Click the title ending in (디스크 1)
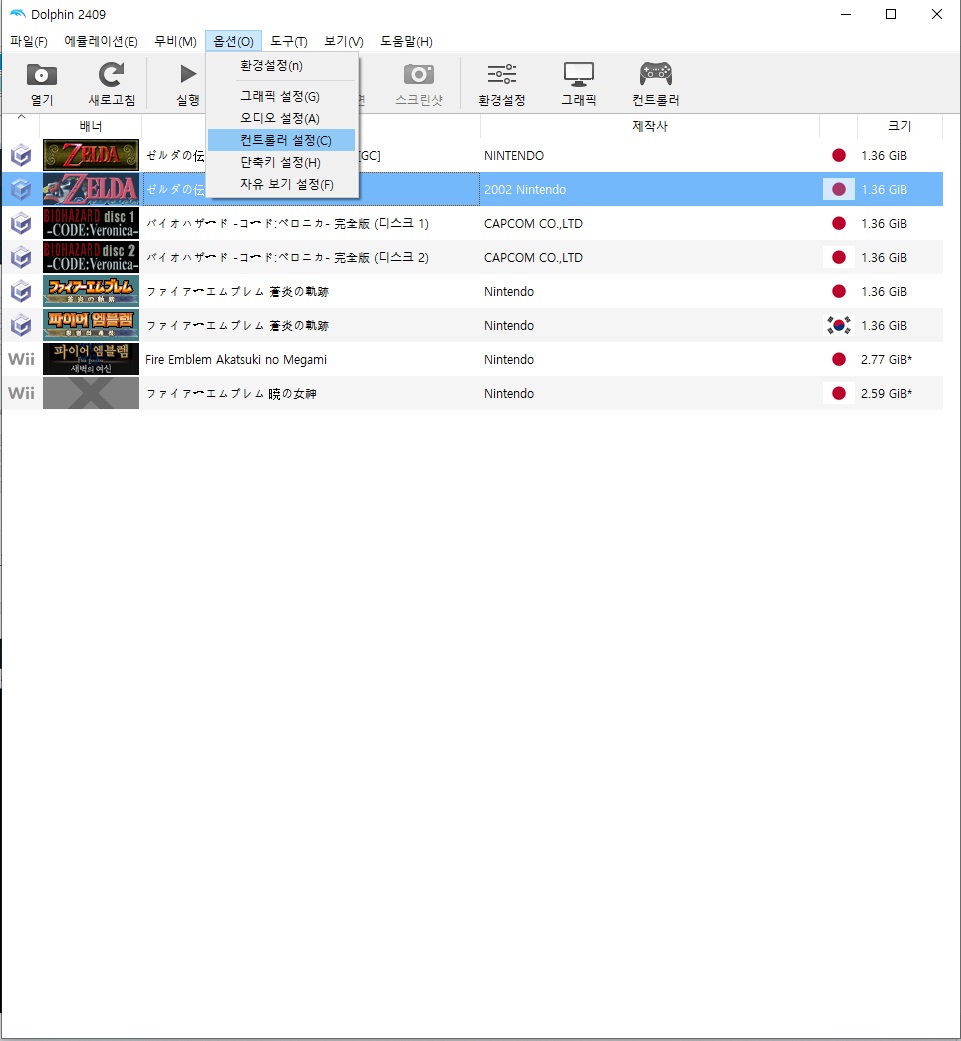 pos(287,223)
